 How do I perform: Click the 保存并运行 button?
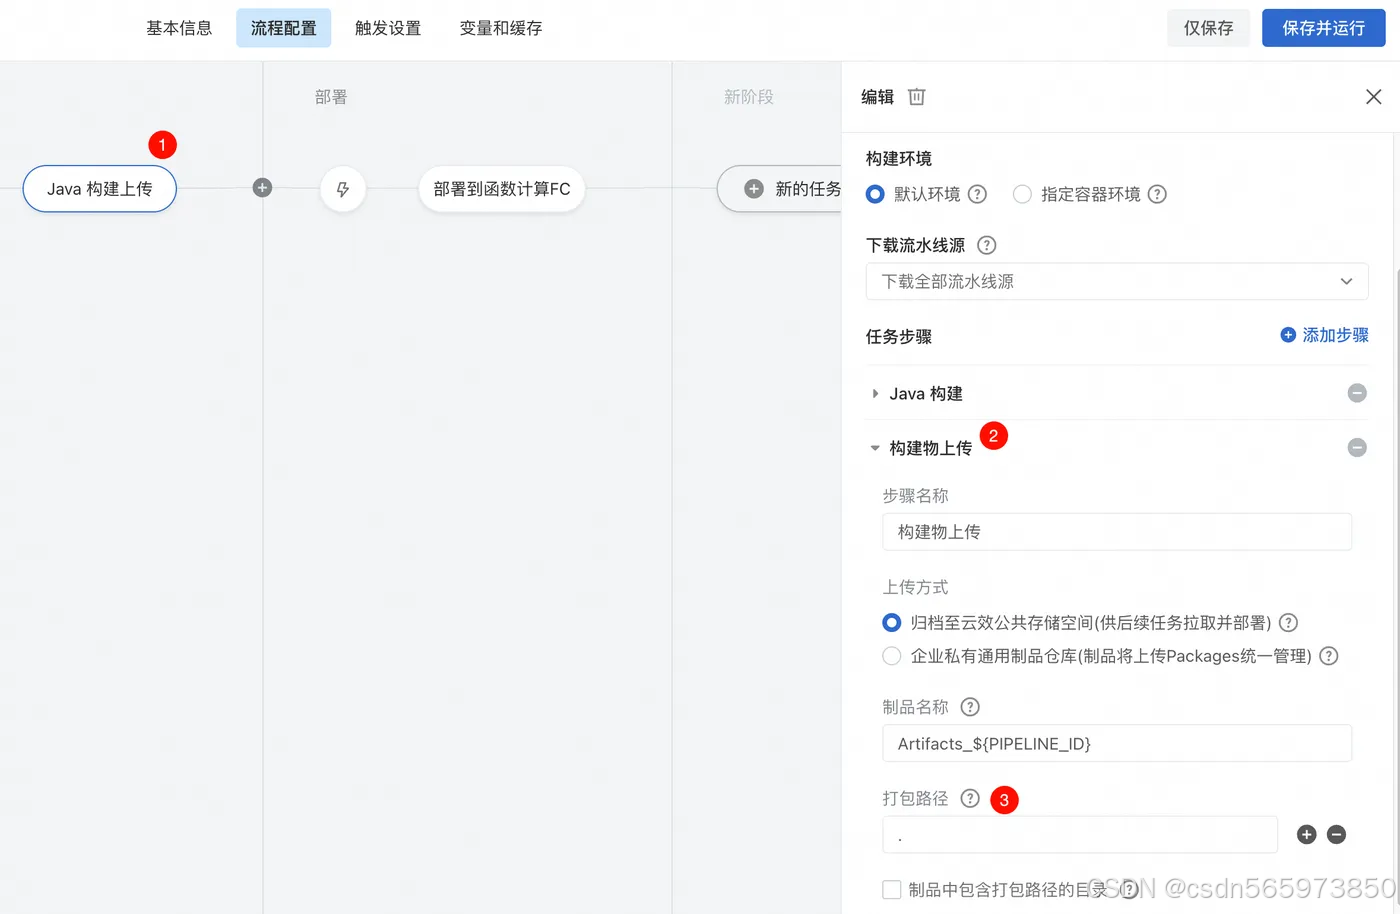[1323, 28]
